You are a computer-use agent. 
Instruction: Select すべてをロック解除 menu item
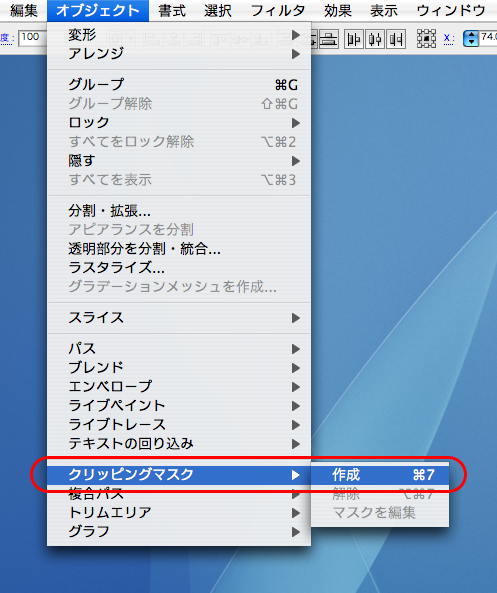tap(179, 141)
